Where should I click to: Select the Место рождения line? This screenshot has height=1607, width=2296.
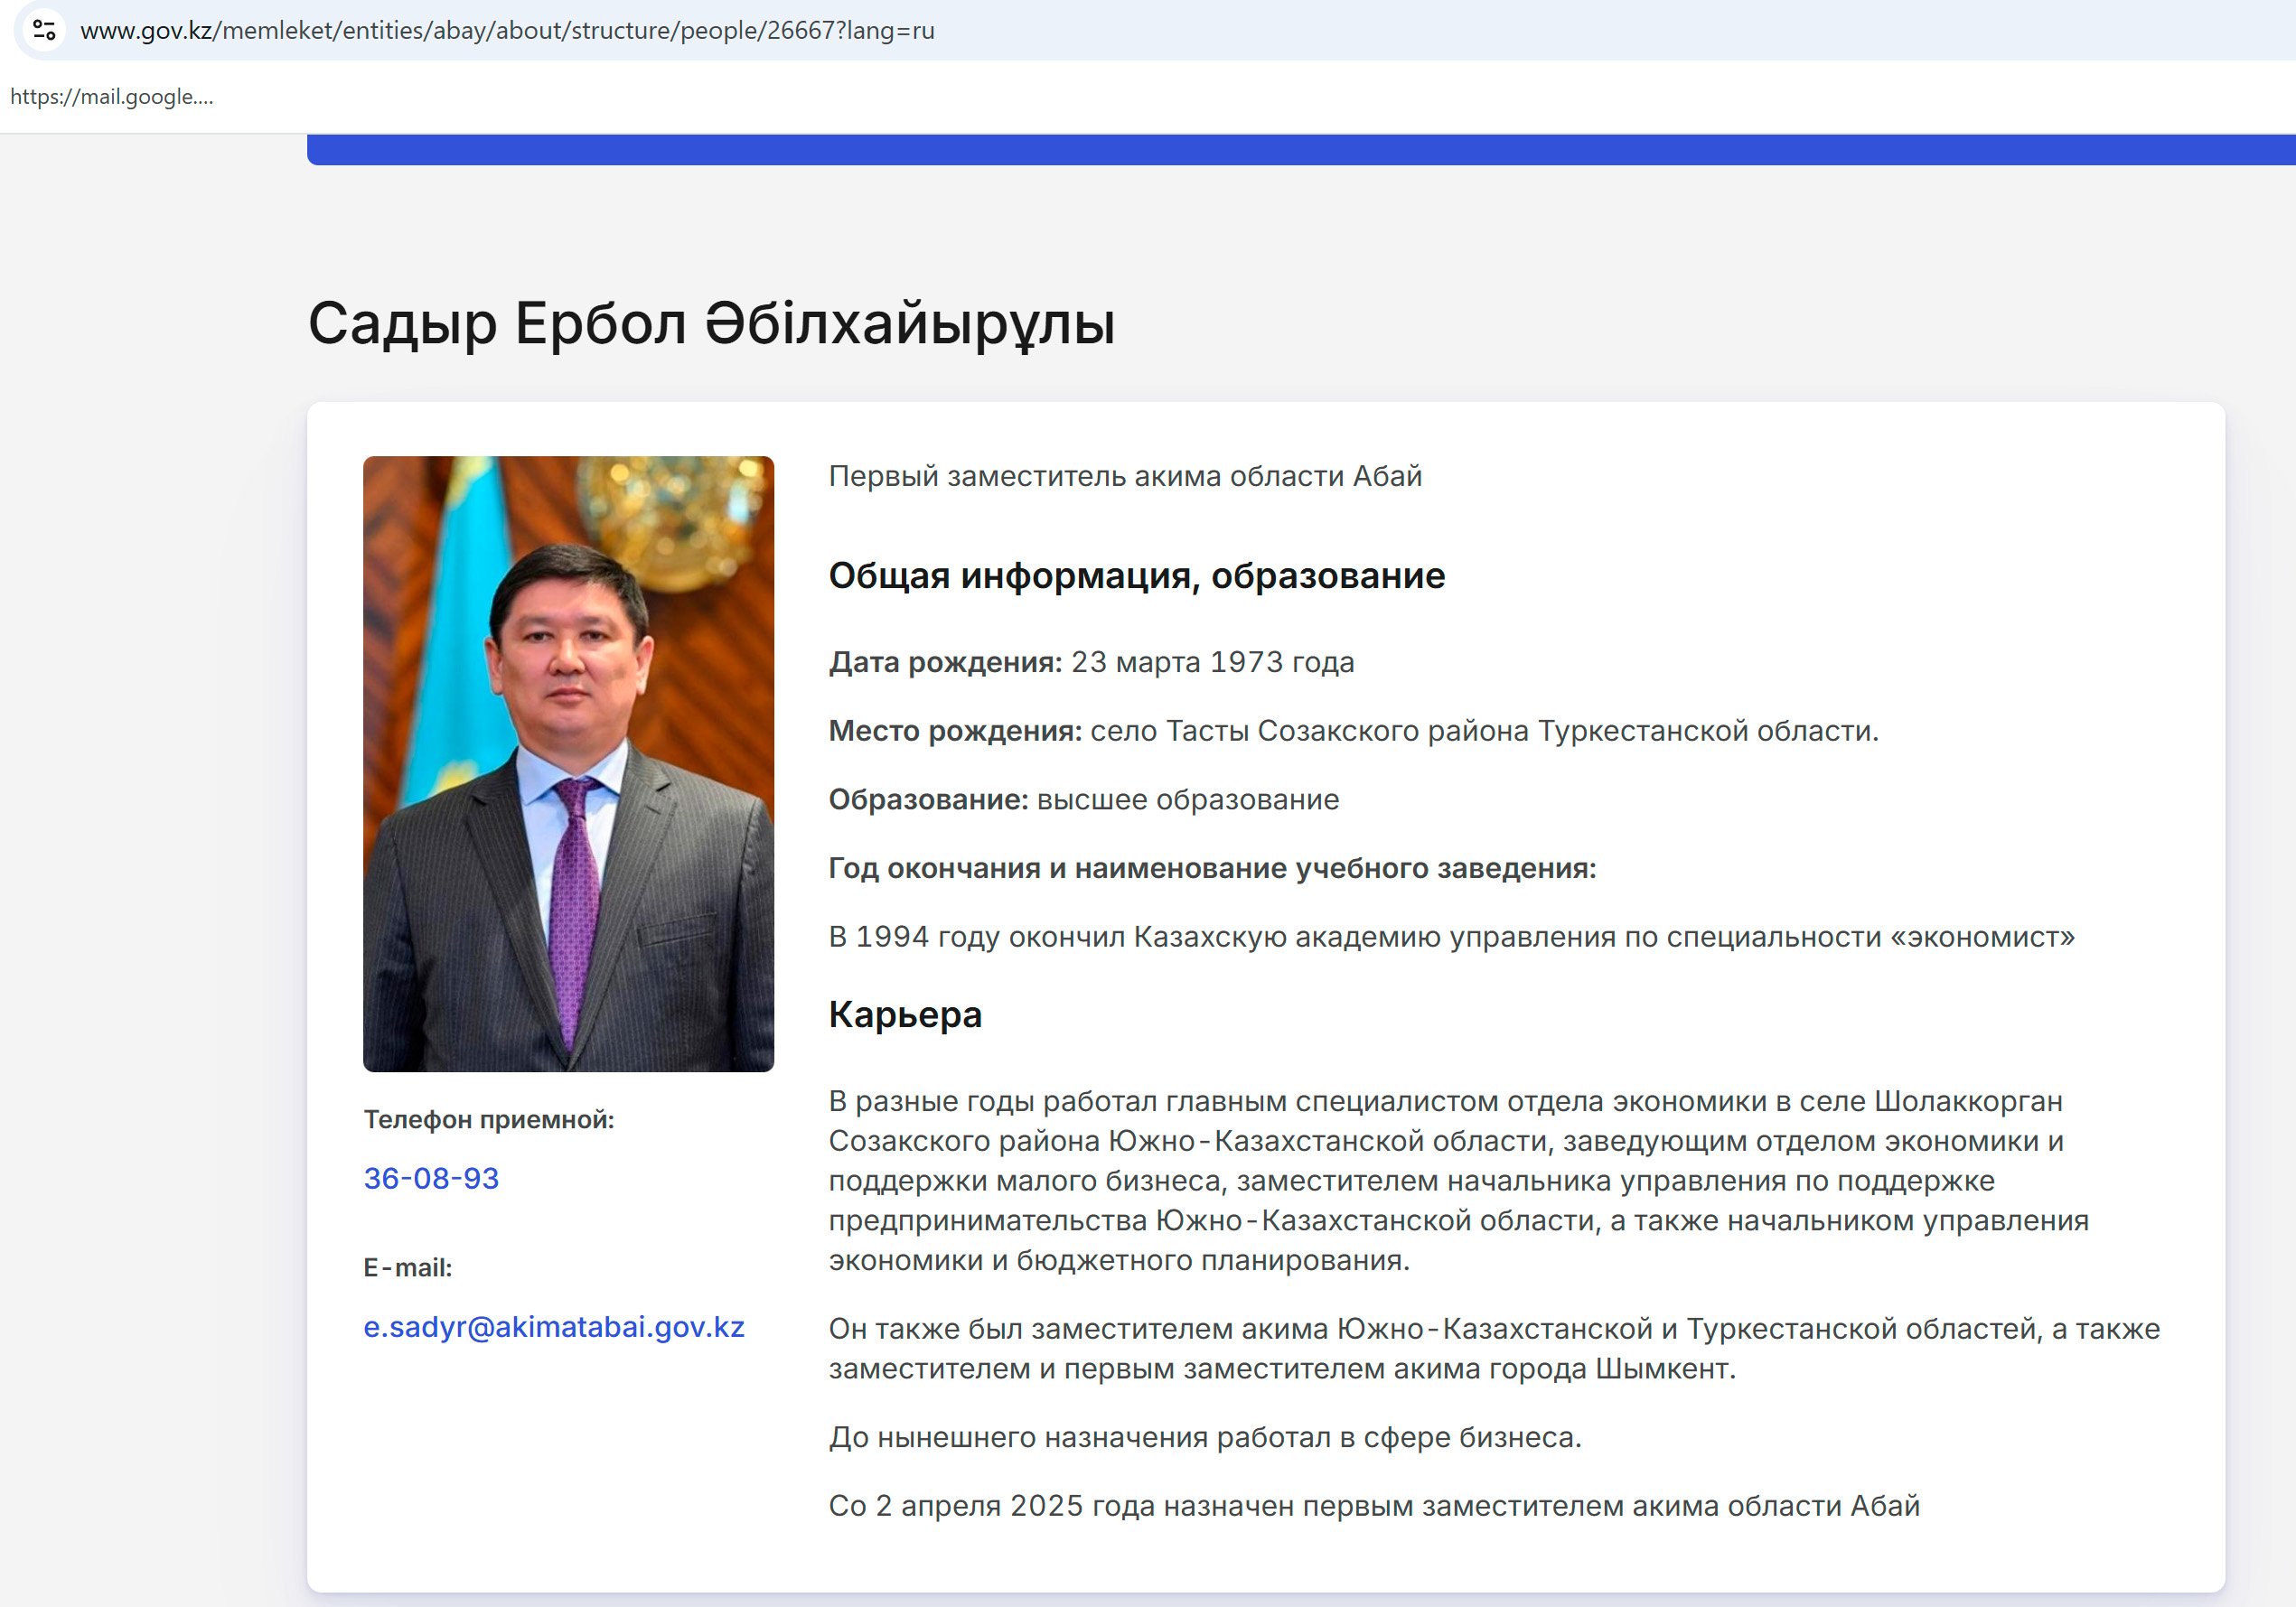(x=1354, y=731)
